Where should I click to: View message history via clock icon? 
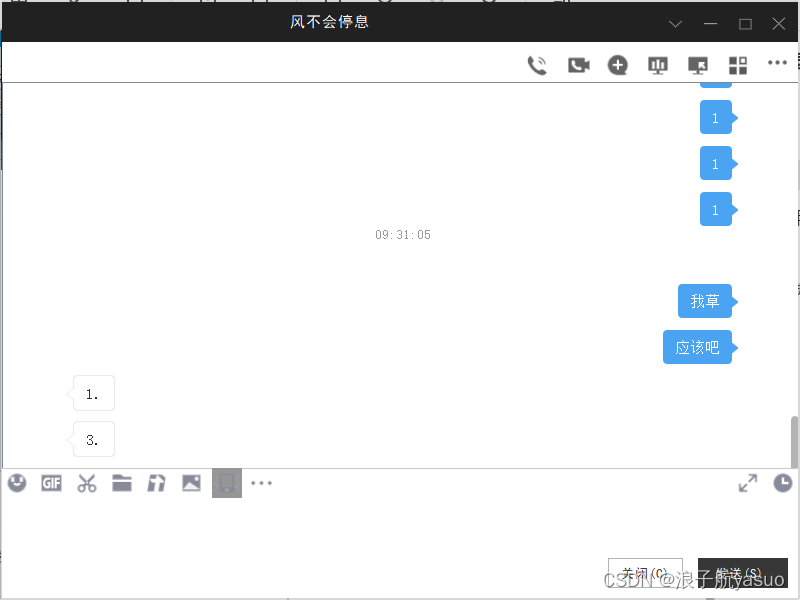(x=781, y=483)
